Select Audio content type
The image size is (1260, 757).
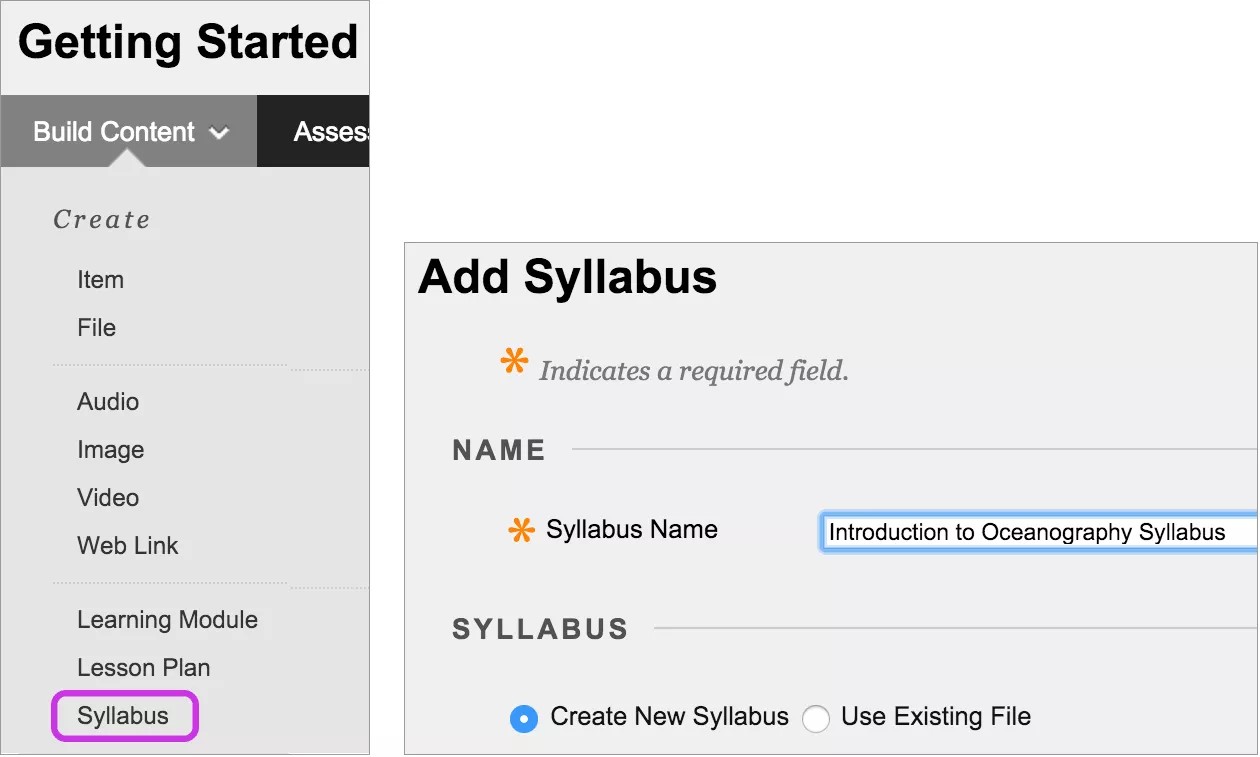pyautogui.click(x=107, y=402)
